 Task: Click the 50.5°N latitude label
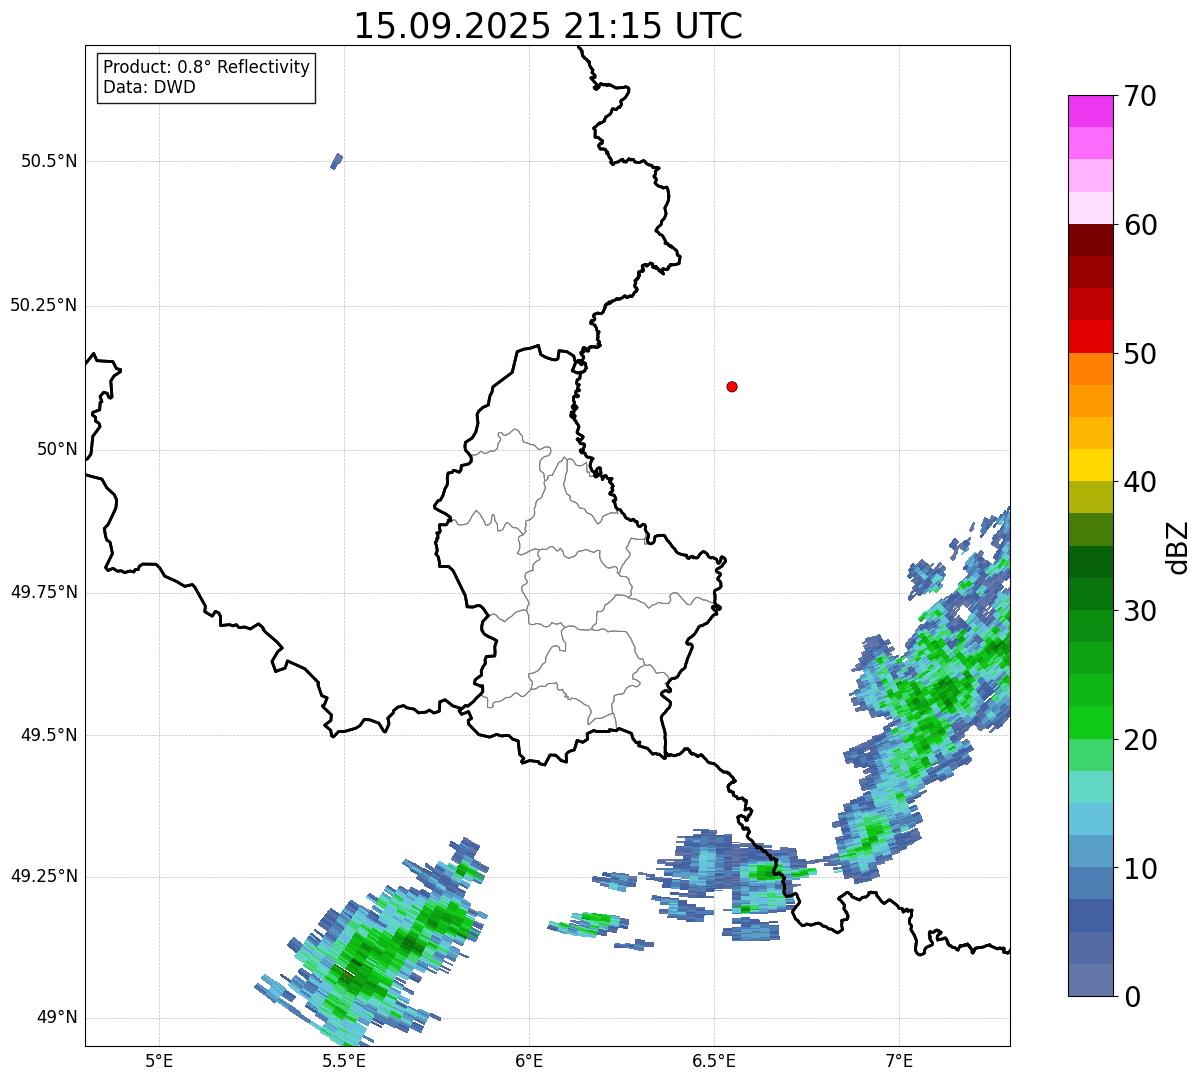pos(49,161)
